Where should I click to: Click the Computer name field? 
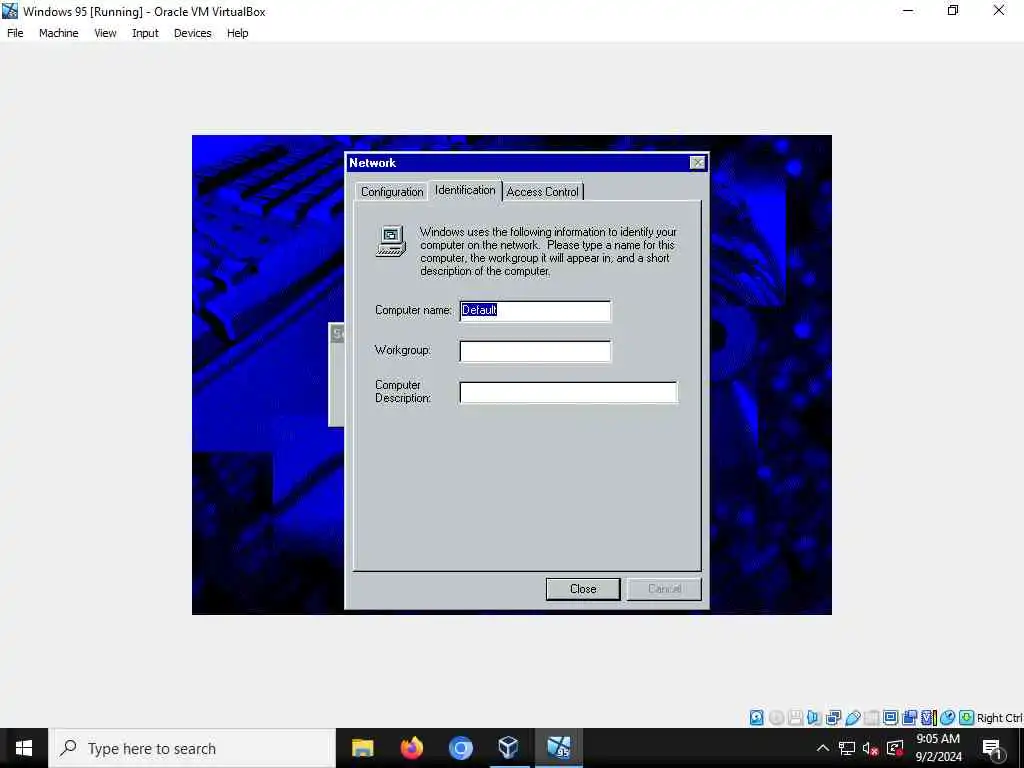point(536,311)
